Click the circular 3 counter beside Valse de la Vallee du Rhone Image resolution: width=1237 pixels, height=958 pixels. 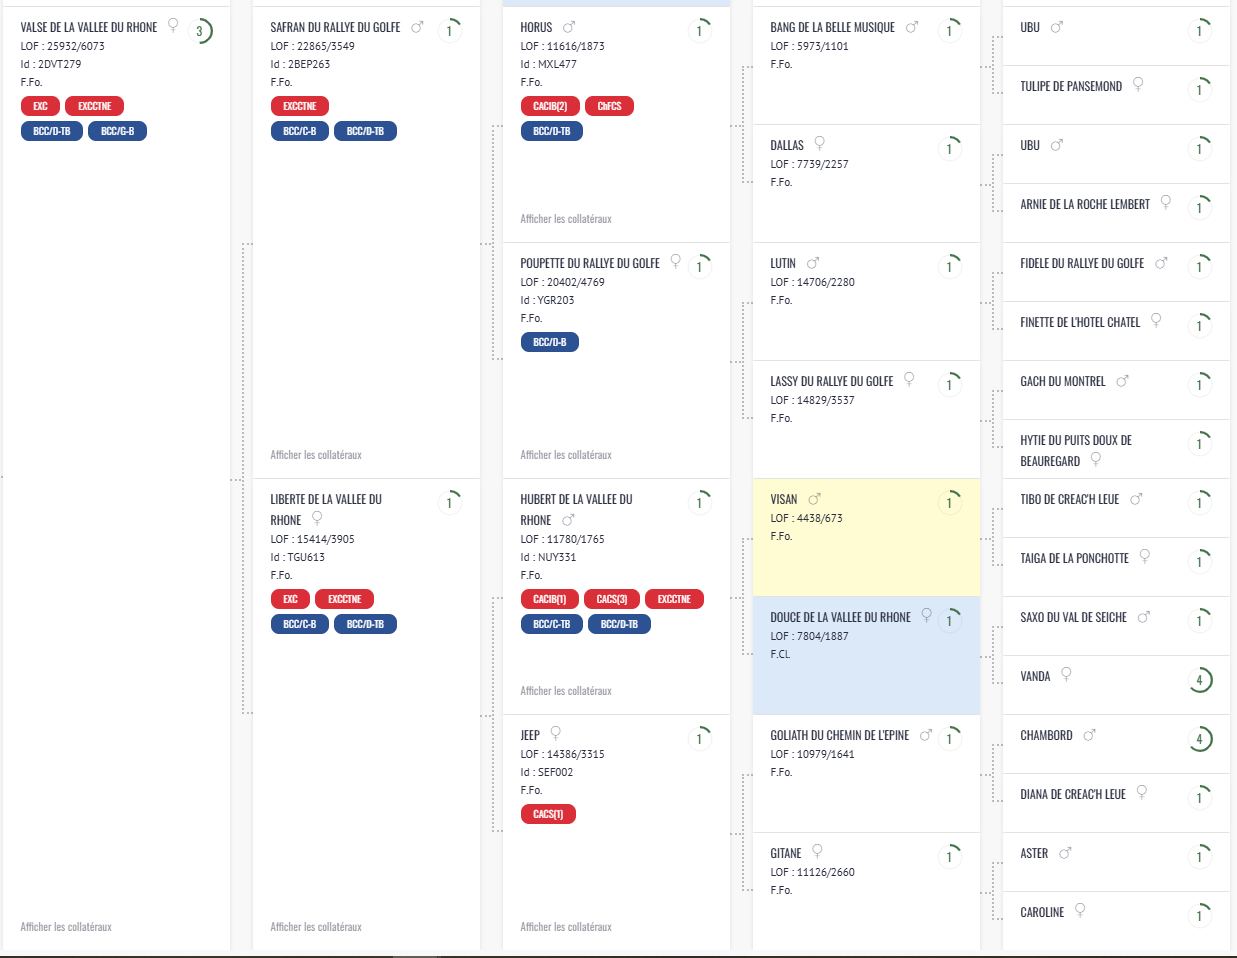199,31
